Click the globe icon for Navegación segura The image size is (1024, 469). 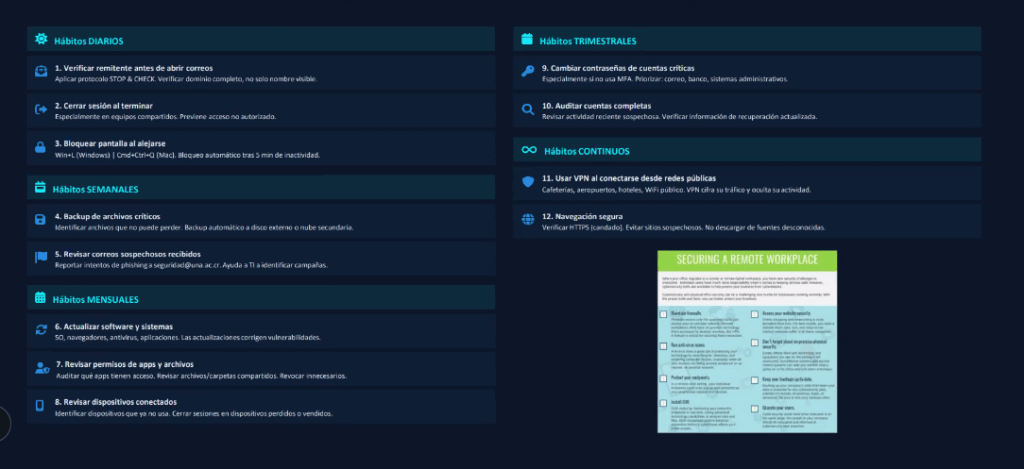tap(528, 220)
